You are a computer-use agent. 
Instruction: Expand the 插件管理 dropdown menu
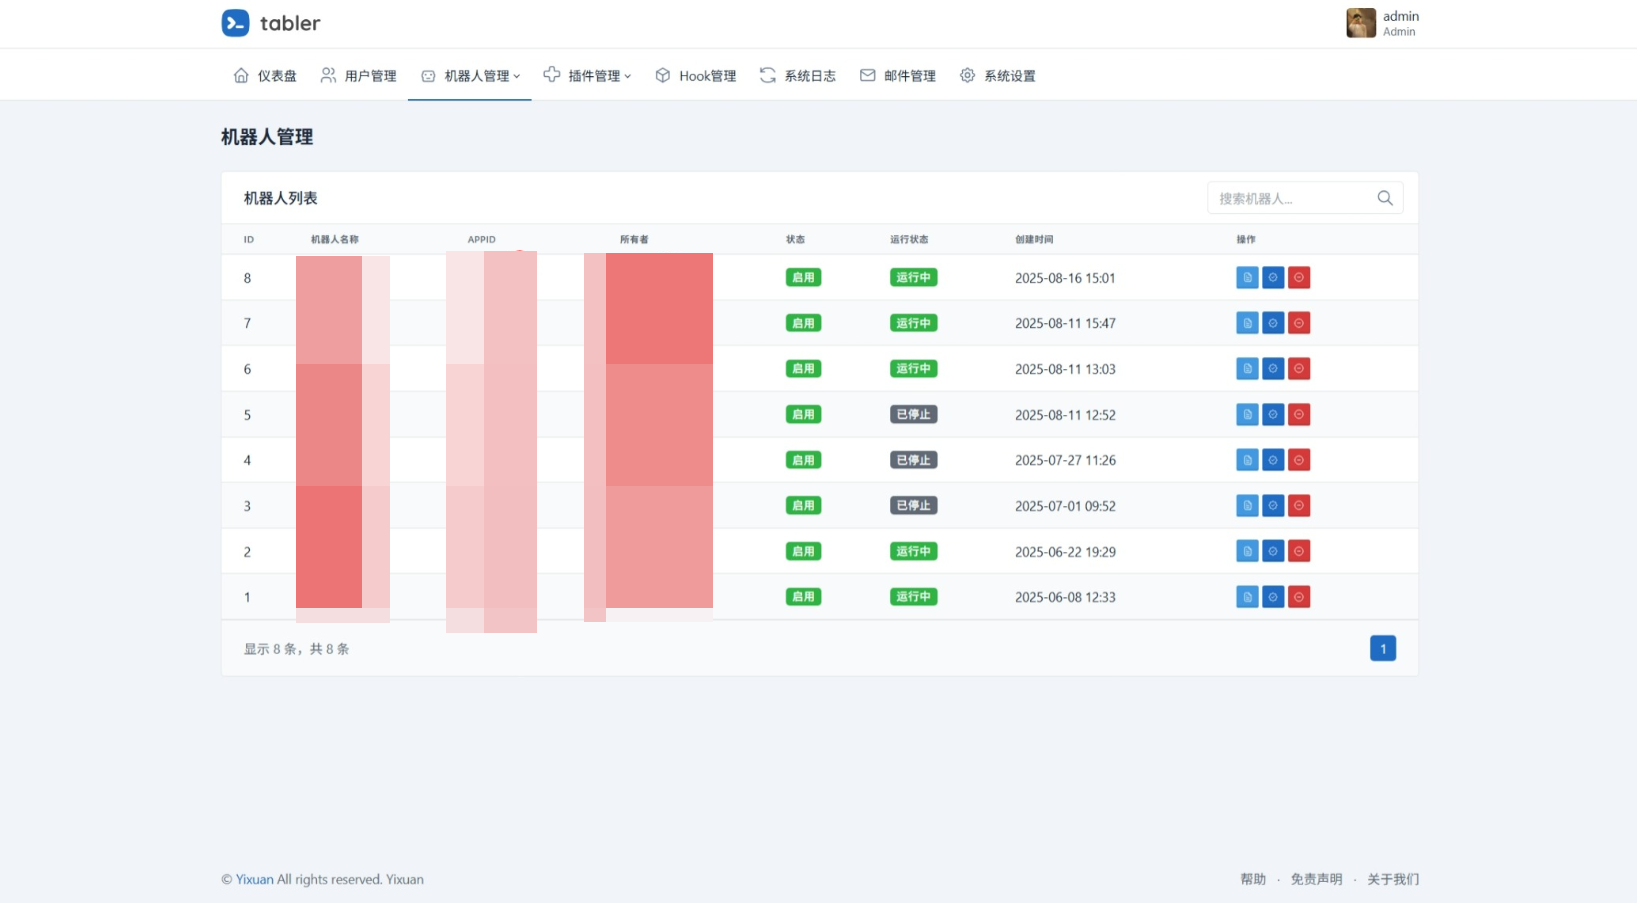[x=588, y=76]
